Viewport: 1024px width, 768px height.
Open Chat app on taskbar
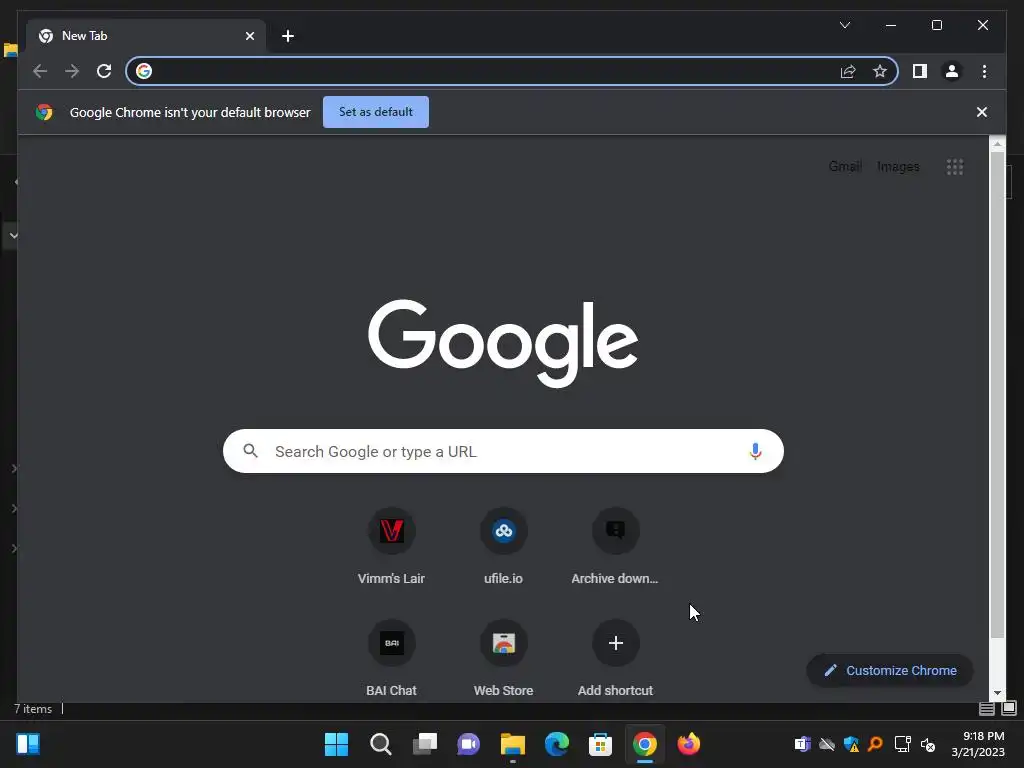point(468,744)
